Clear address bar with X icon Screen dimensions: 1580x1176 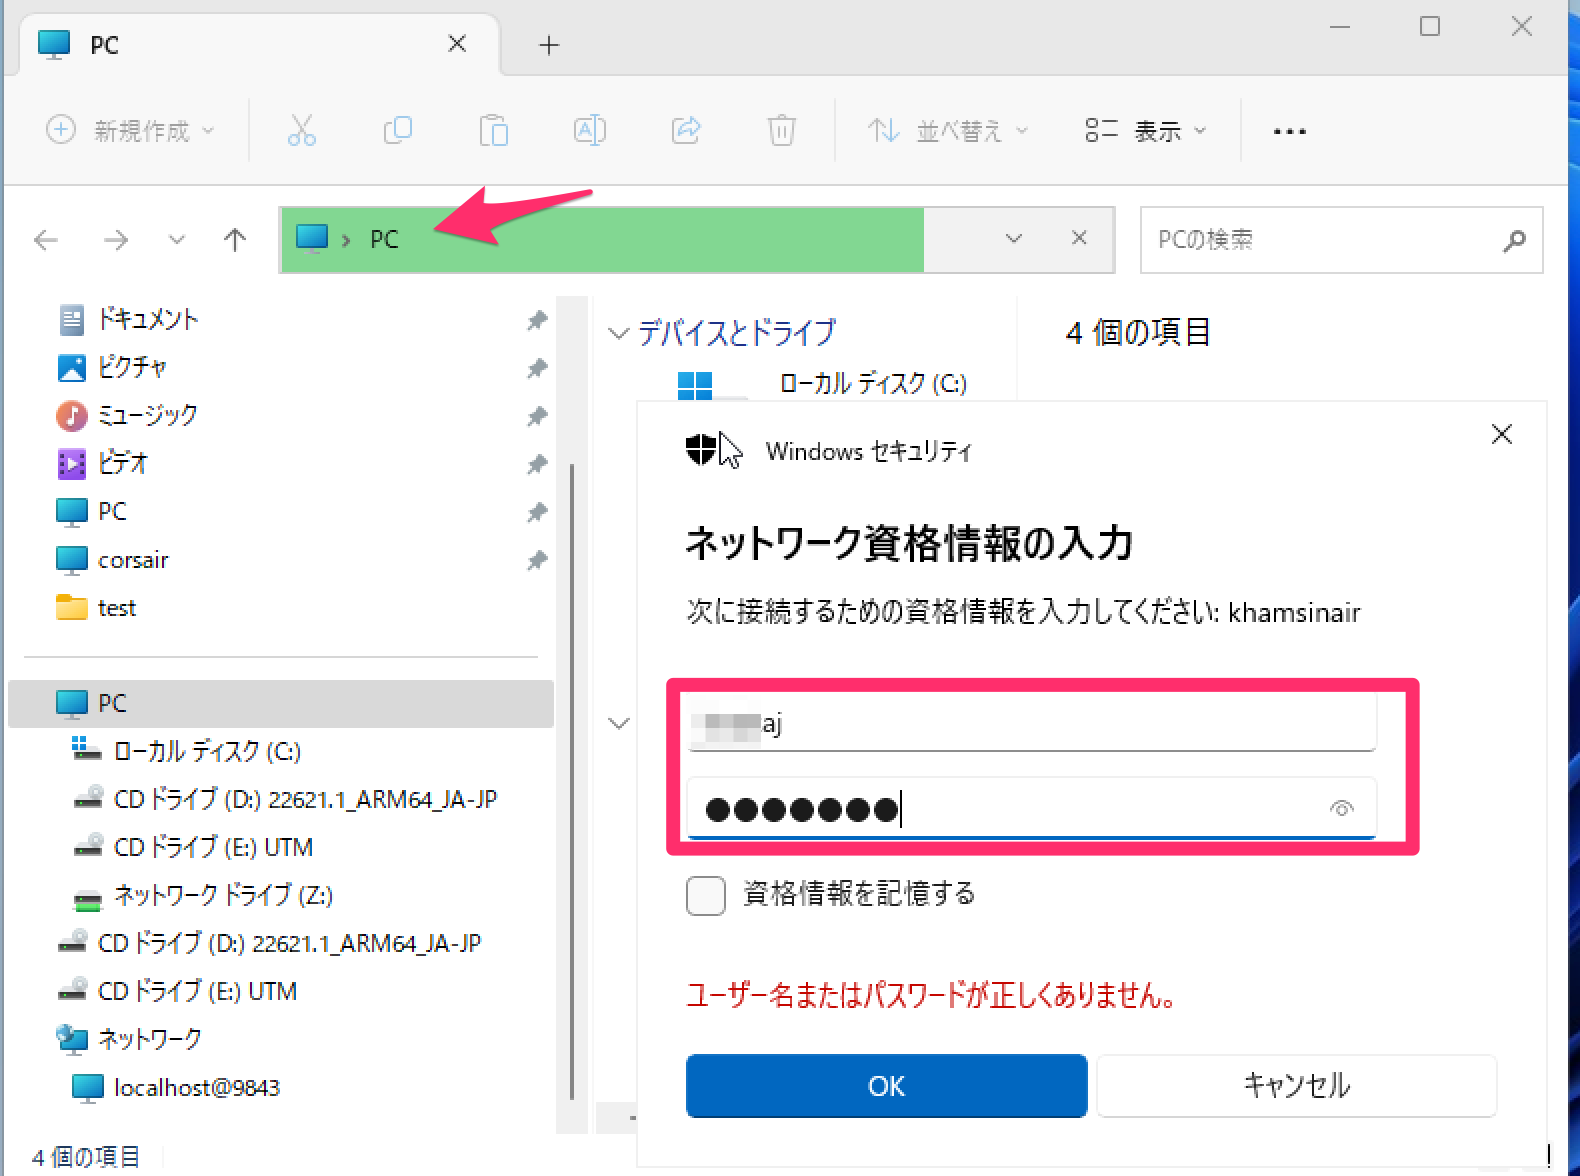point(1079,238)
